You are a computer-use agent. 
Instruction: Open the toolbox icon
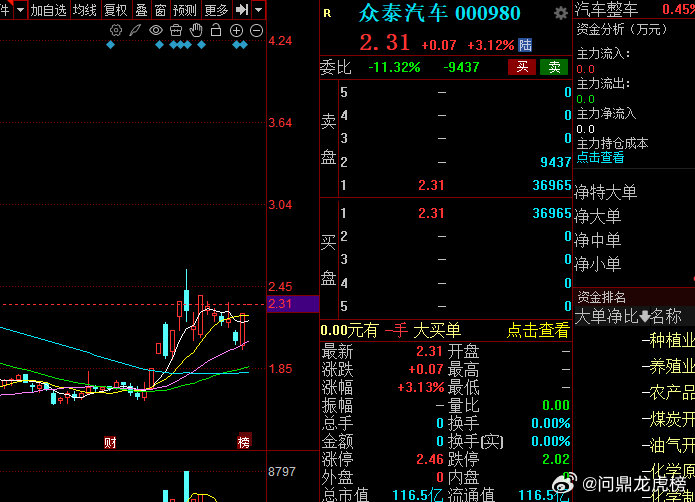coord(176,30)
